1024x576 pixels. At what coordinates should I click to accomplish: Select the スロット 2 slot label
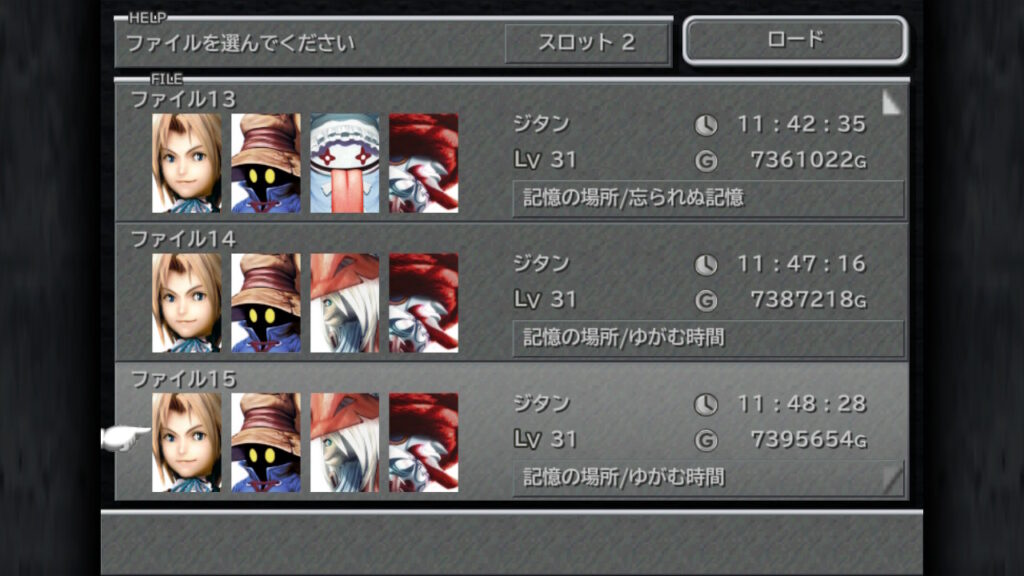coord(587,43)
